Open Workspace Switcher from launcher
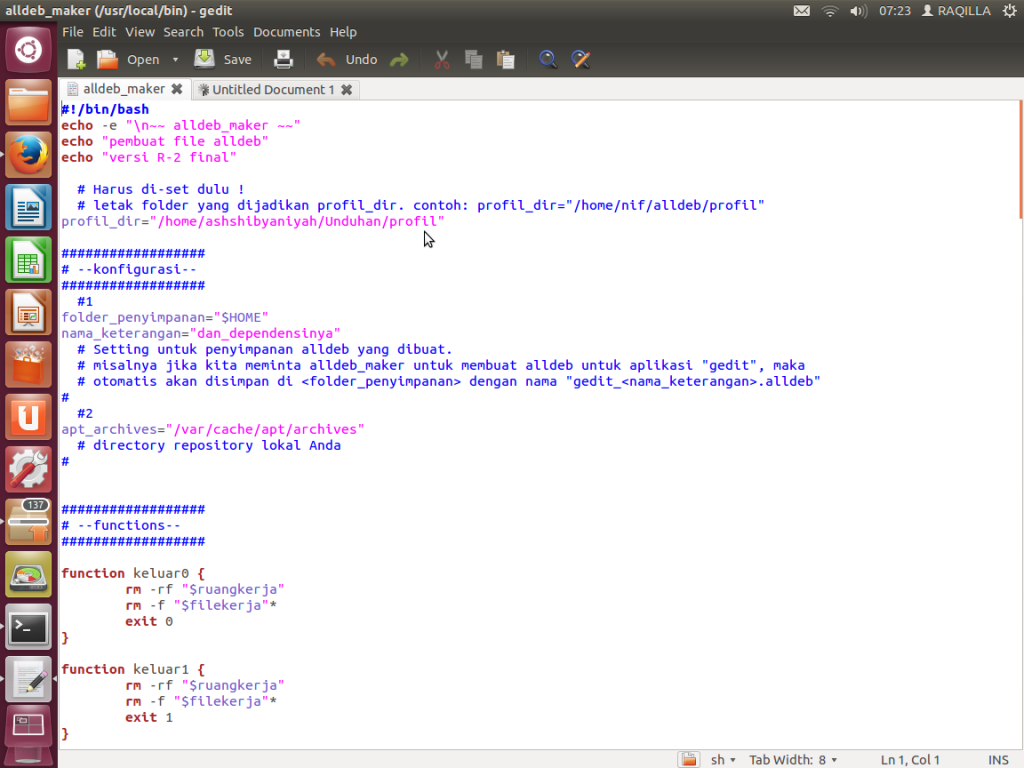This screenshot has width=1024, height=768. 28,726
